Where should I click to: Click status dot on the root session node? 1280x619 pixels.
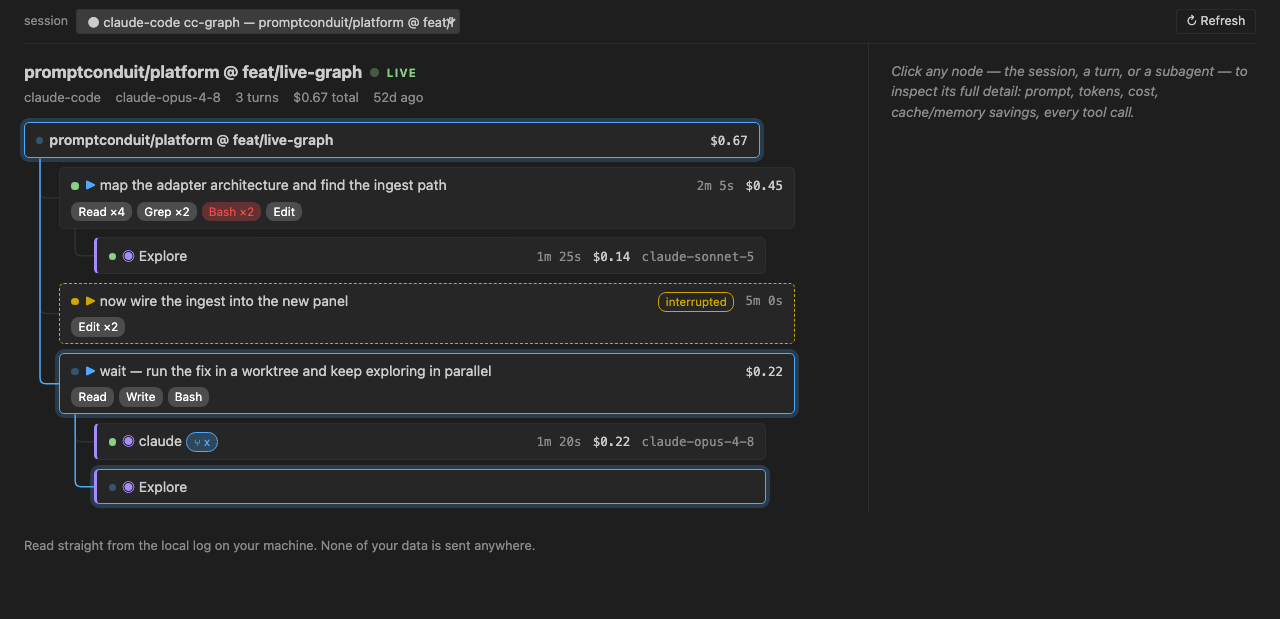pos(39,141)
